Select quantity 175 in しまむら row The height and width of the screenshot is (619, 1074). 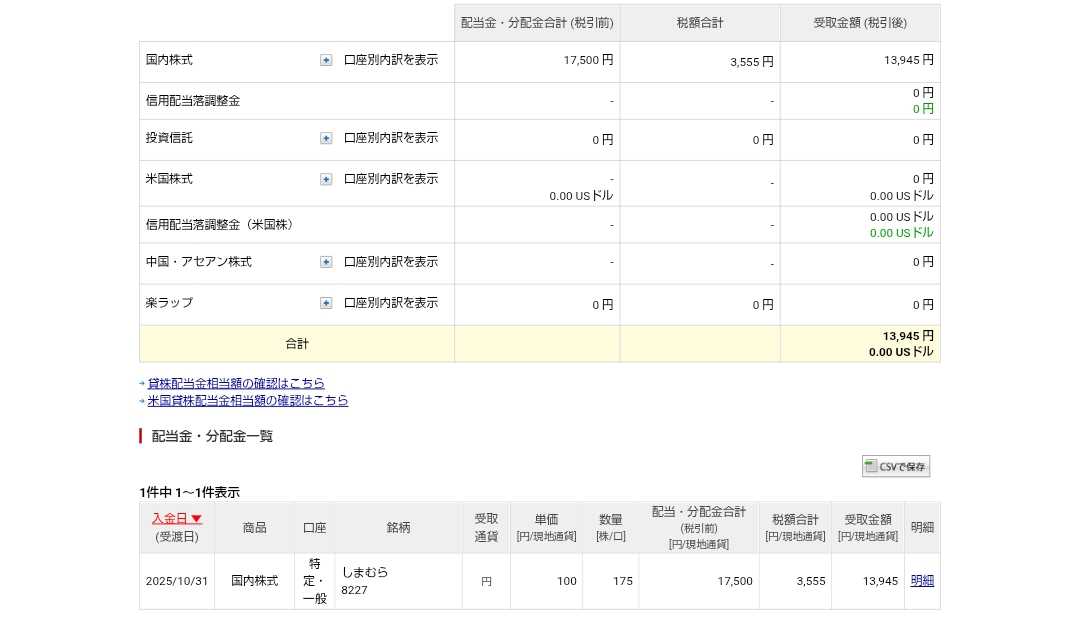click(623, 581)
